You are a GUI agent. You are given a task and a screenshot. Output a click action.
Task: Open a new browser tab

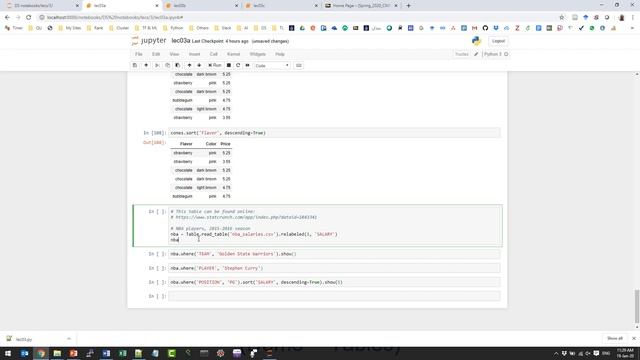[408, 6]
